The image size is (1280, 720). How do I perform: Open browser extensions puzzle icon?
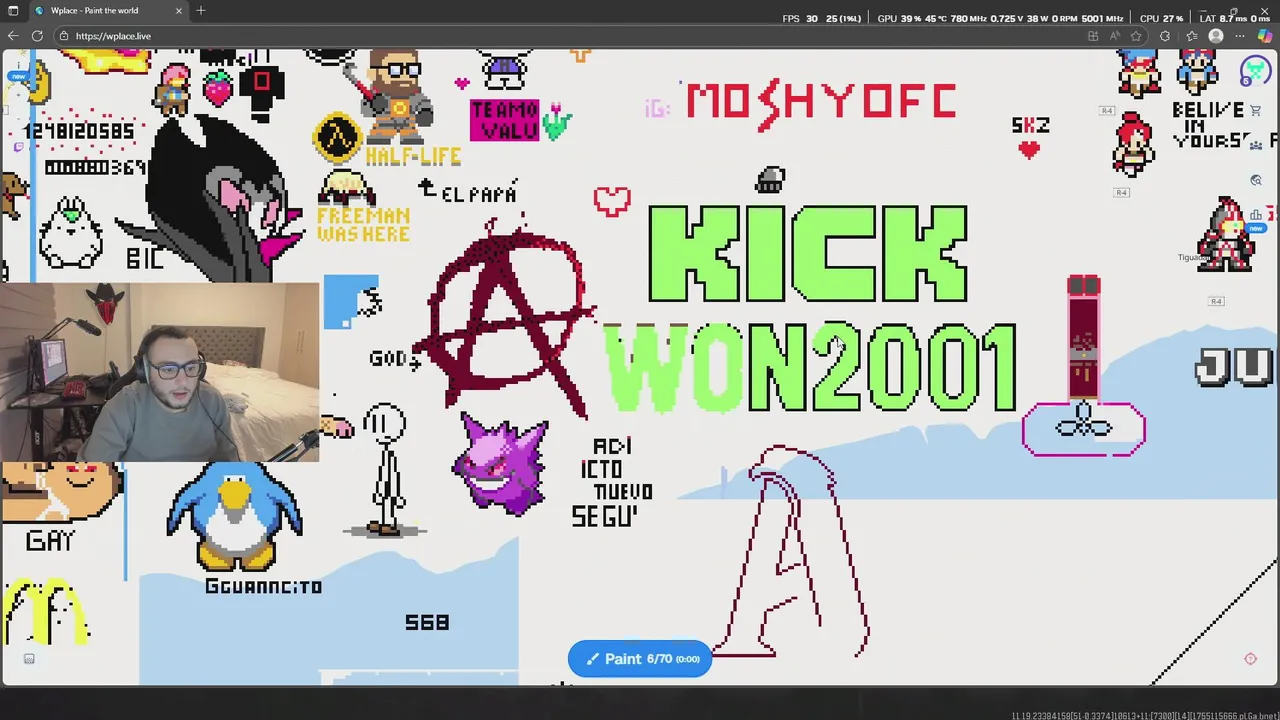point(1165,36)
